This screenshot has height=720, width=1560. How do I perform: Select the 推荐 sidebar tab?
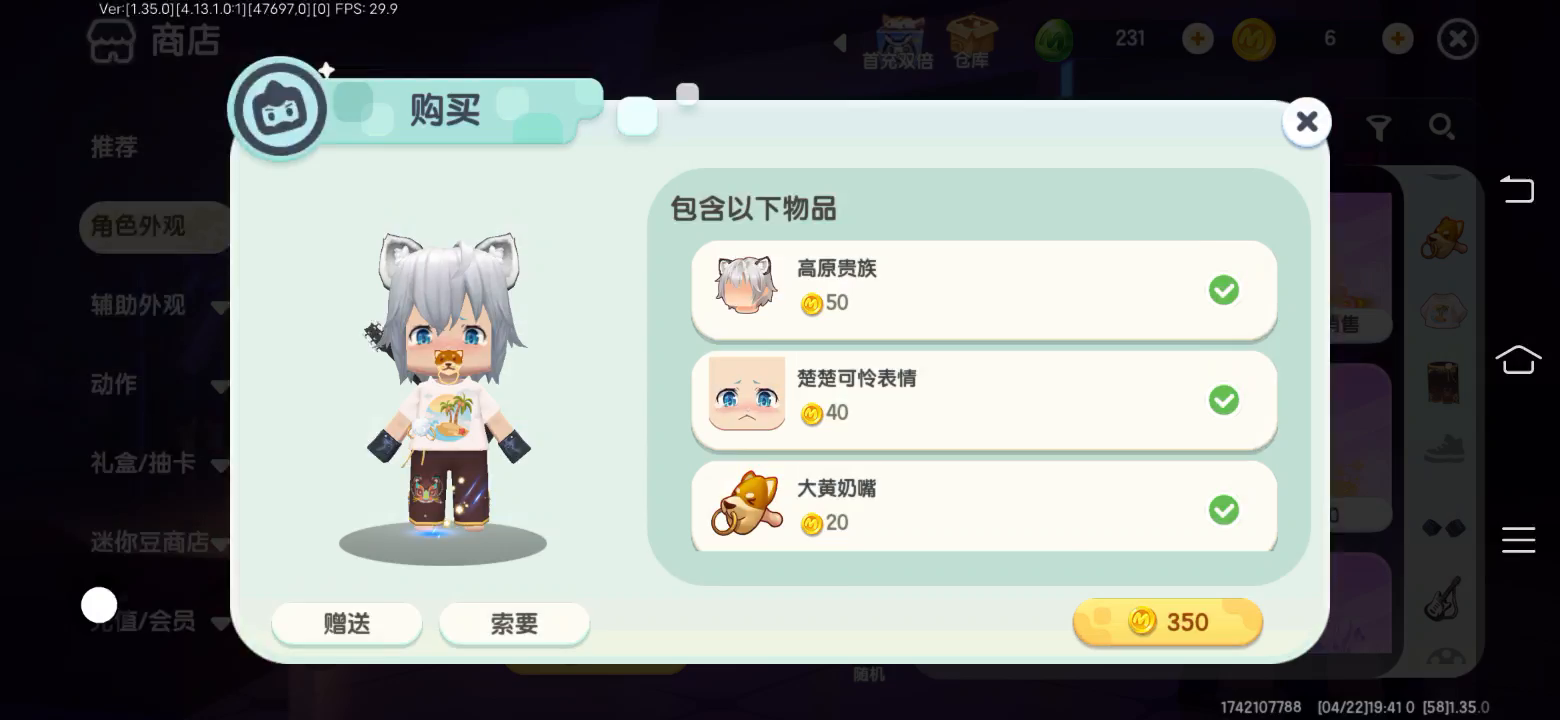click(x=114, y=147)
